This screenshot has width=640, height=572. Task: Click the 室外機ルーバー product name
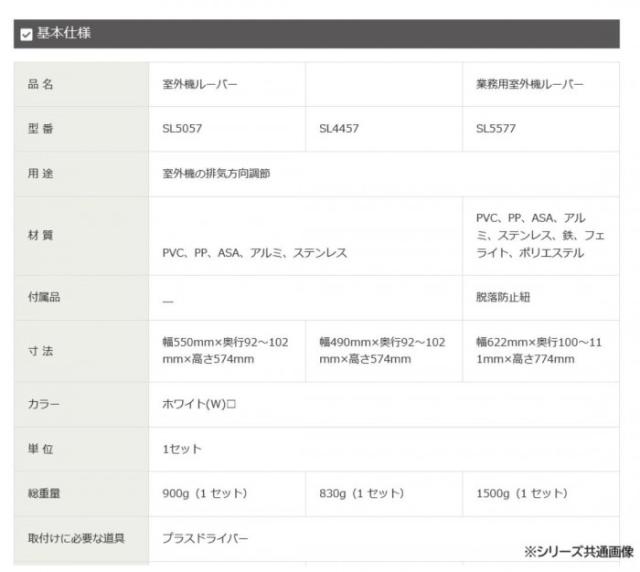pyautogui.click(x=200, y=85)
